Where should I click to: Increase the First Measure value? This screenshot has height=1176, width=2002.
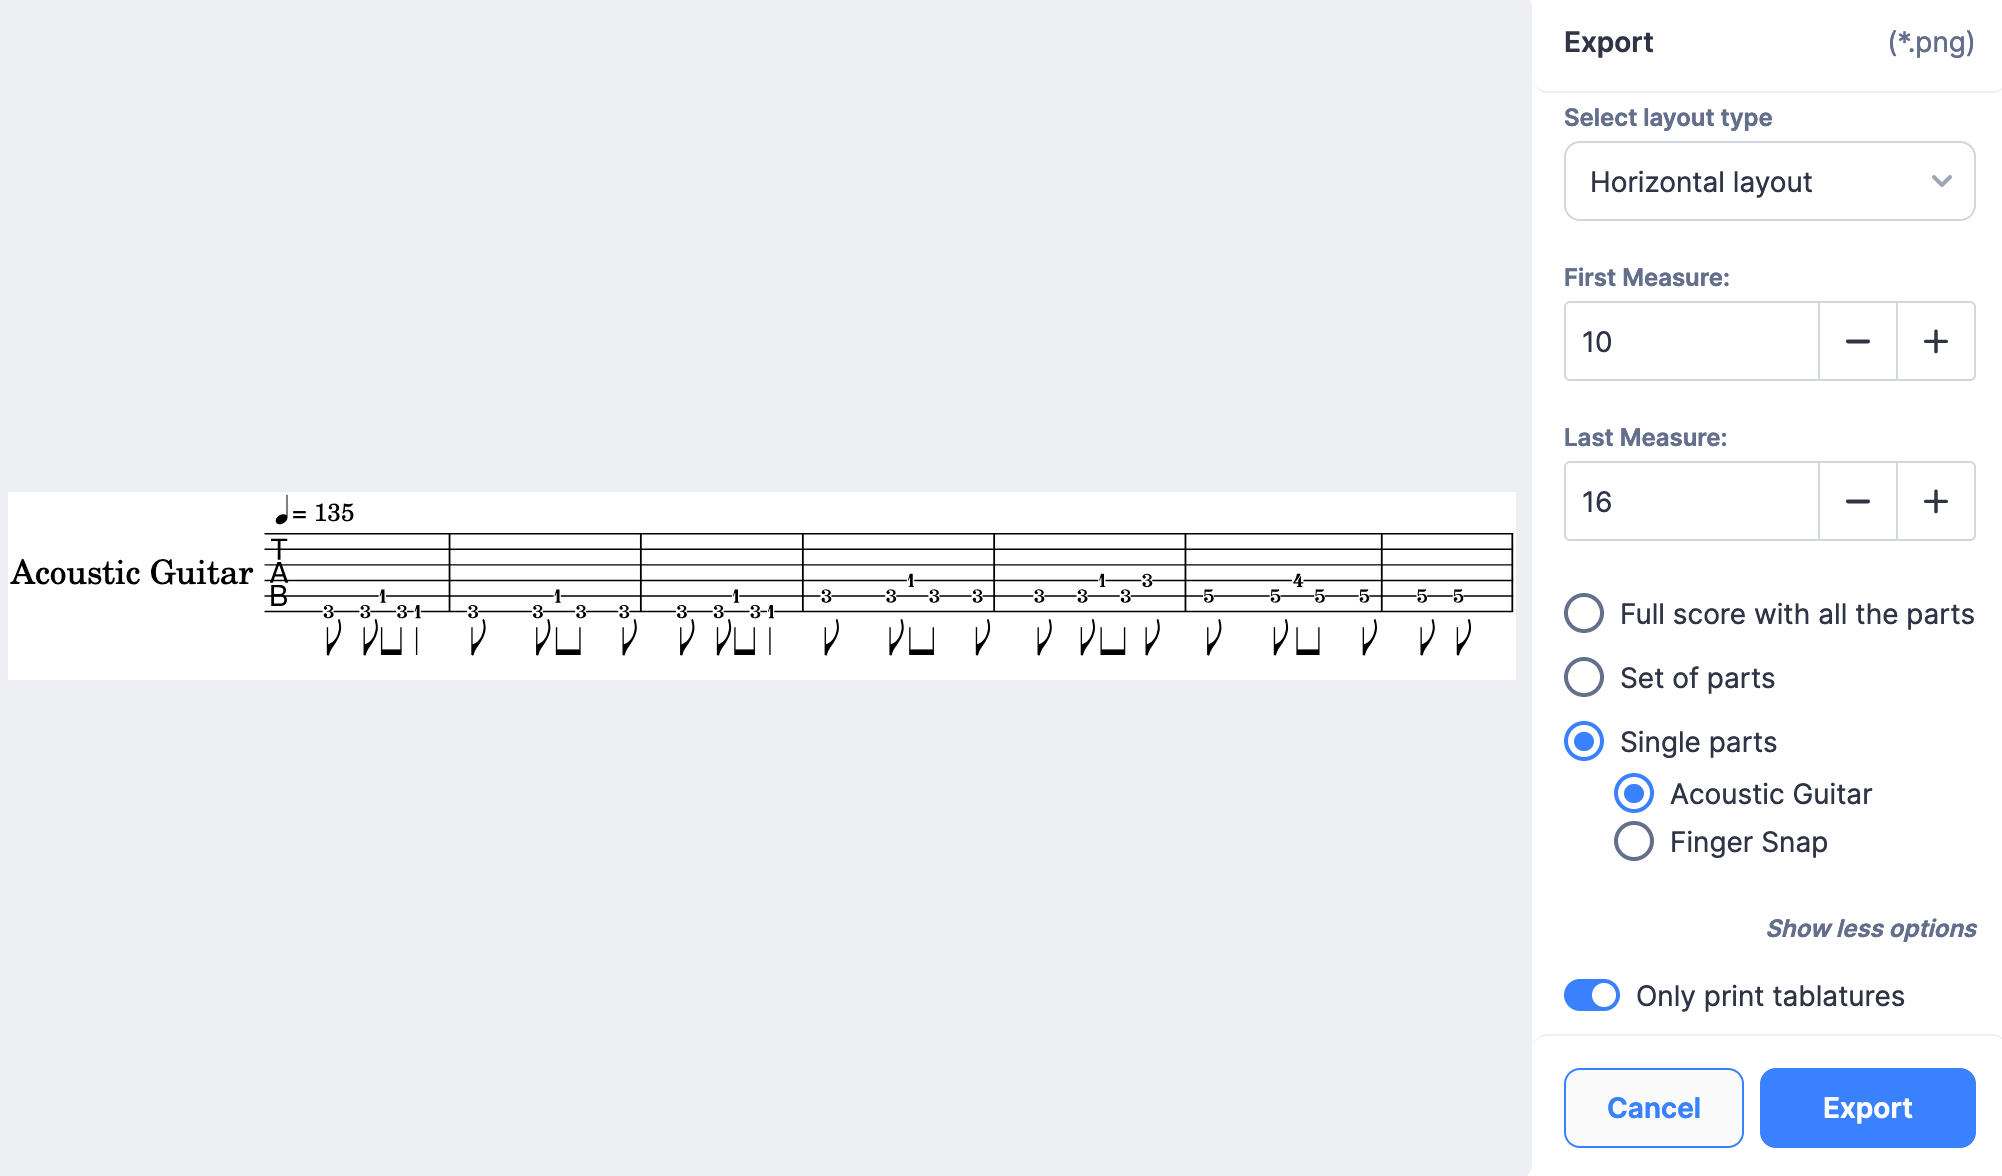tap(1935, 341)
